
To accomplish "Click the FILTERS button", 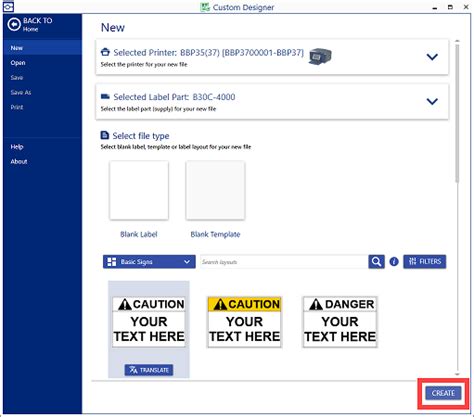I will pyautogui.click(x=425, y=262).
